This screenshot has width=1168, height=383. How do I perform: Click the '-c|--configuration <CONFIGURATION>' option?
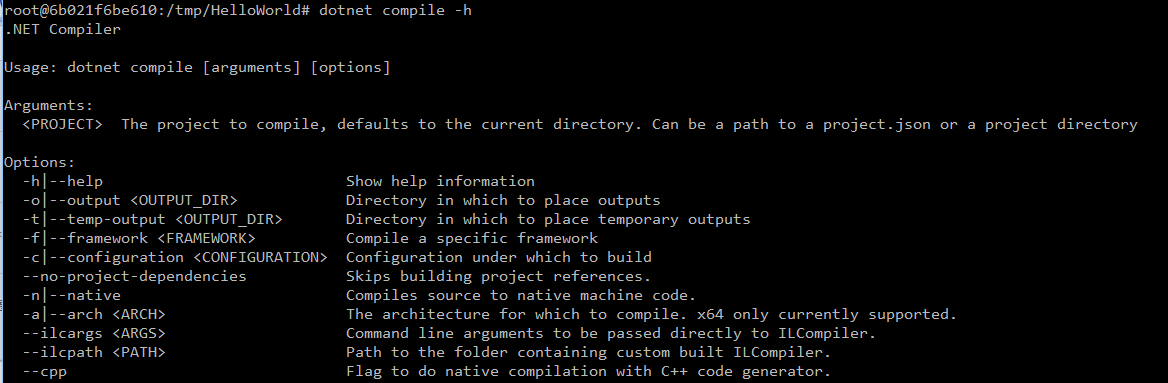click(175, 258)
